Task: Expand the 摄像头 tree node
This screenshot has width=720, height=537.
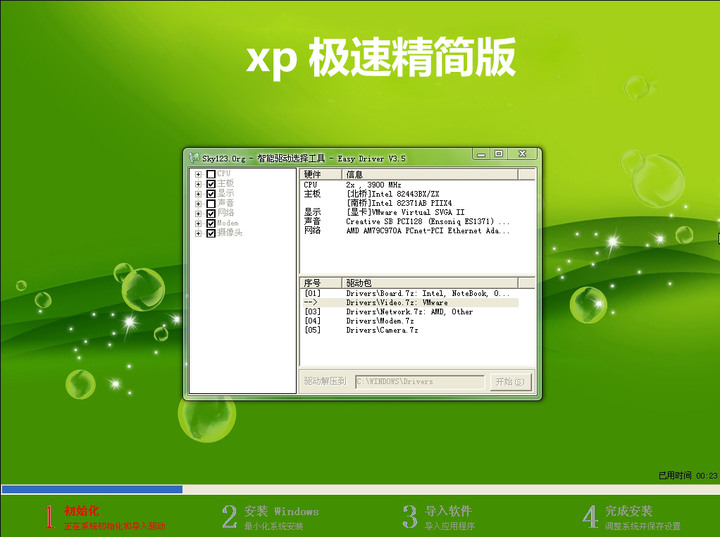Action: pyautogui.click(x=198, y=233)
